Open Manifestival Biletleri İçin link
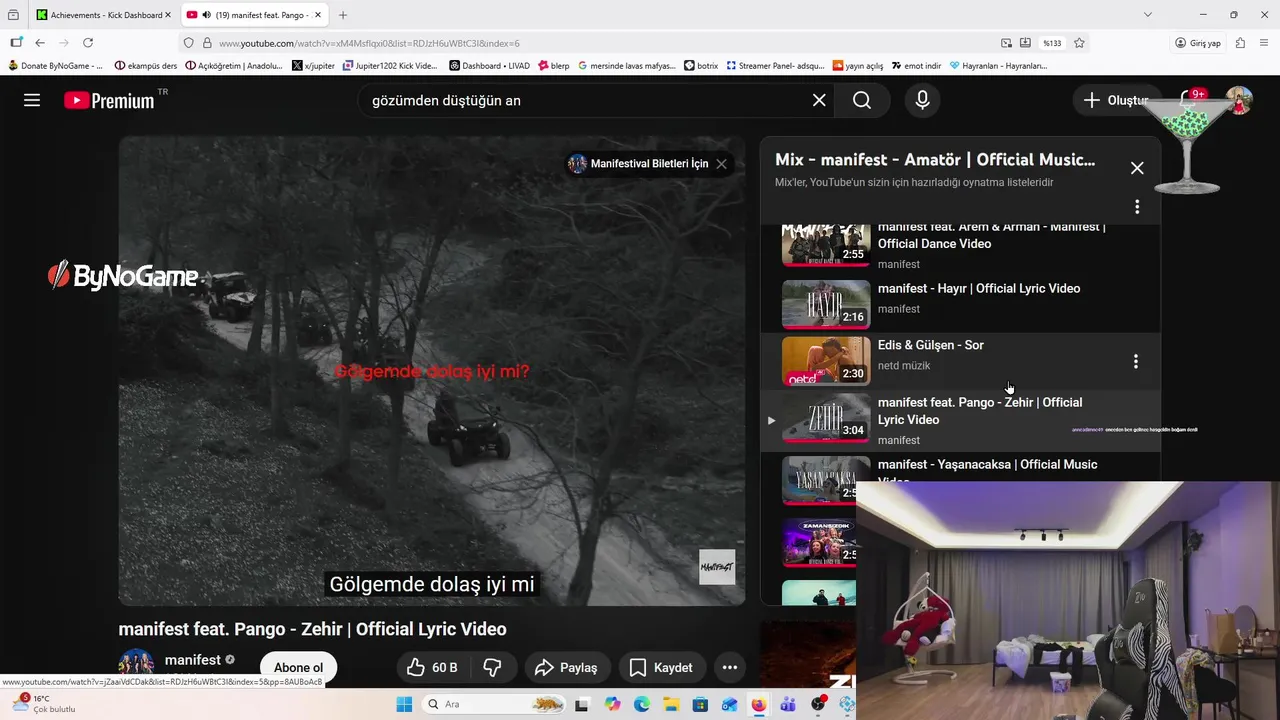Screen dimensions: 1280x720 [x=649, y=164]
